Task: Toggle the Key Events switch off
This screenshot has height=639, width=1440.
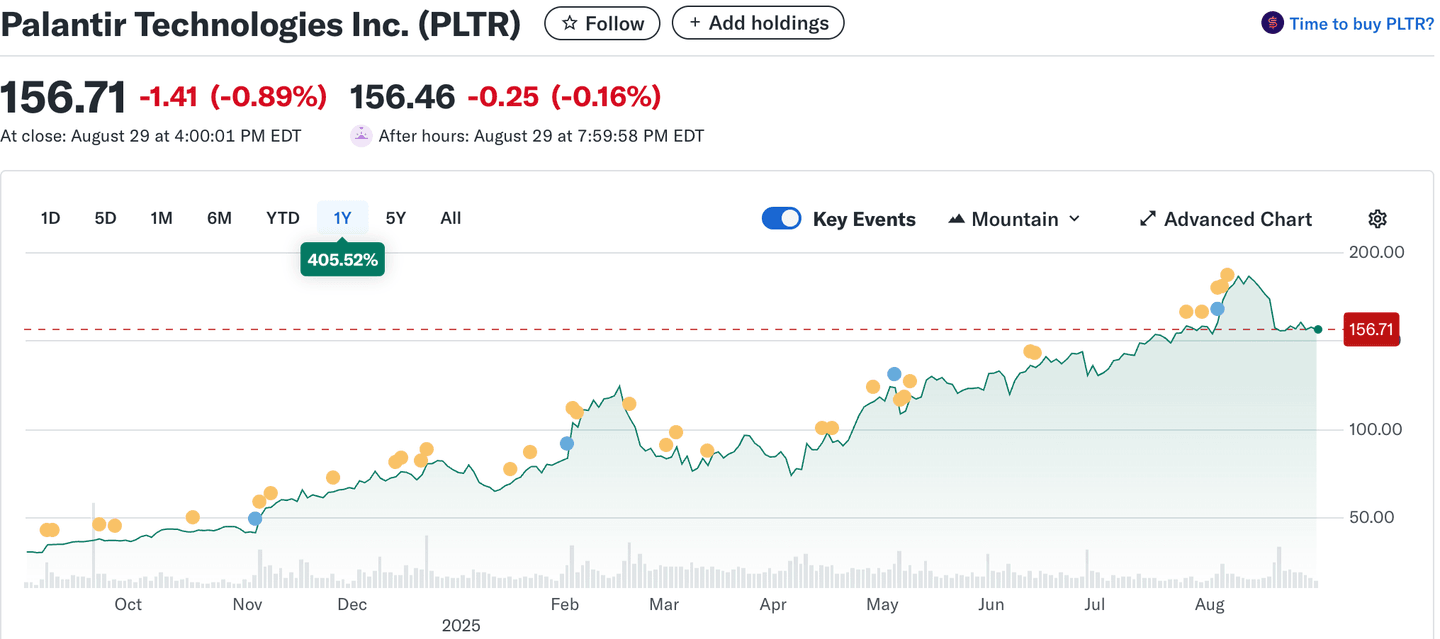Action: coord(781,219)
